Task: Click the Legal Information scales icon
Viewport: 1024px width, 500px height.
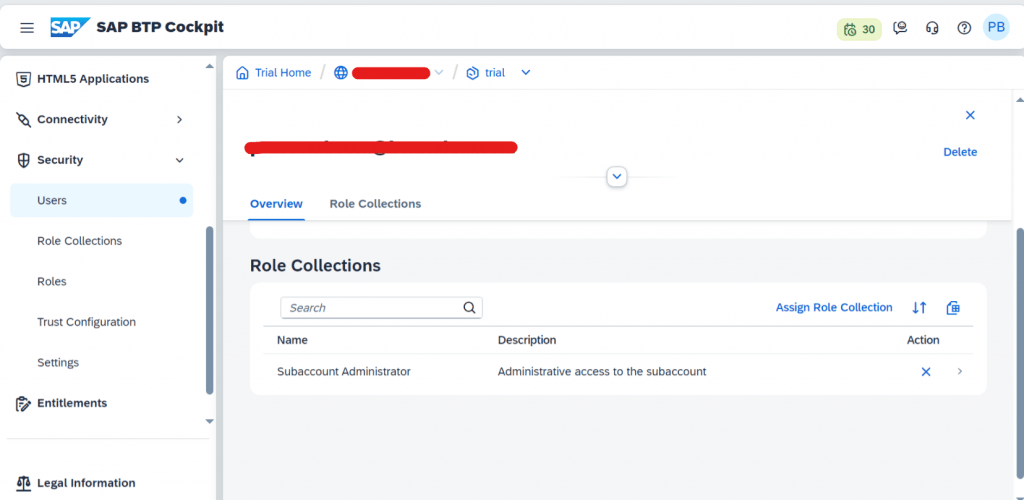Action: click(24, 483)
